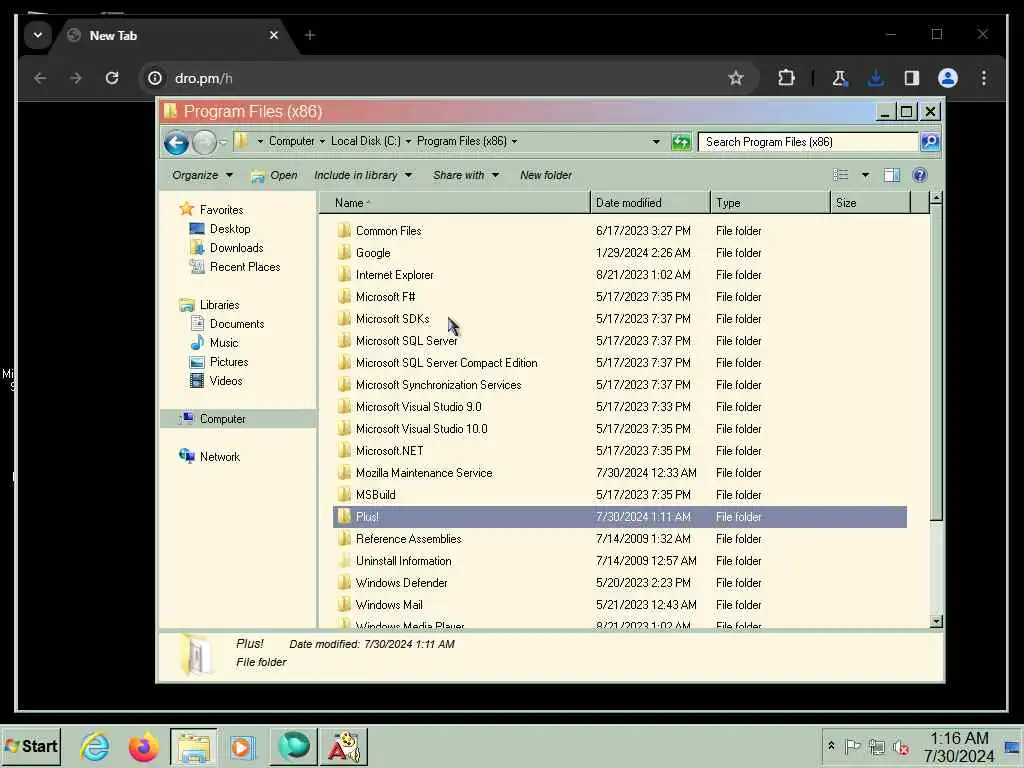Open the Share with menu

pos(466,175)
